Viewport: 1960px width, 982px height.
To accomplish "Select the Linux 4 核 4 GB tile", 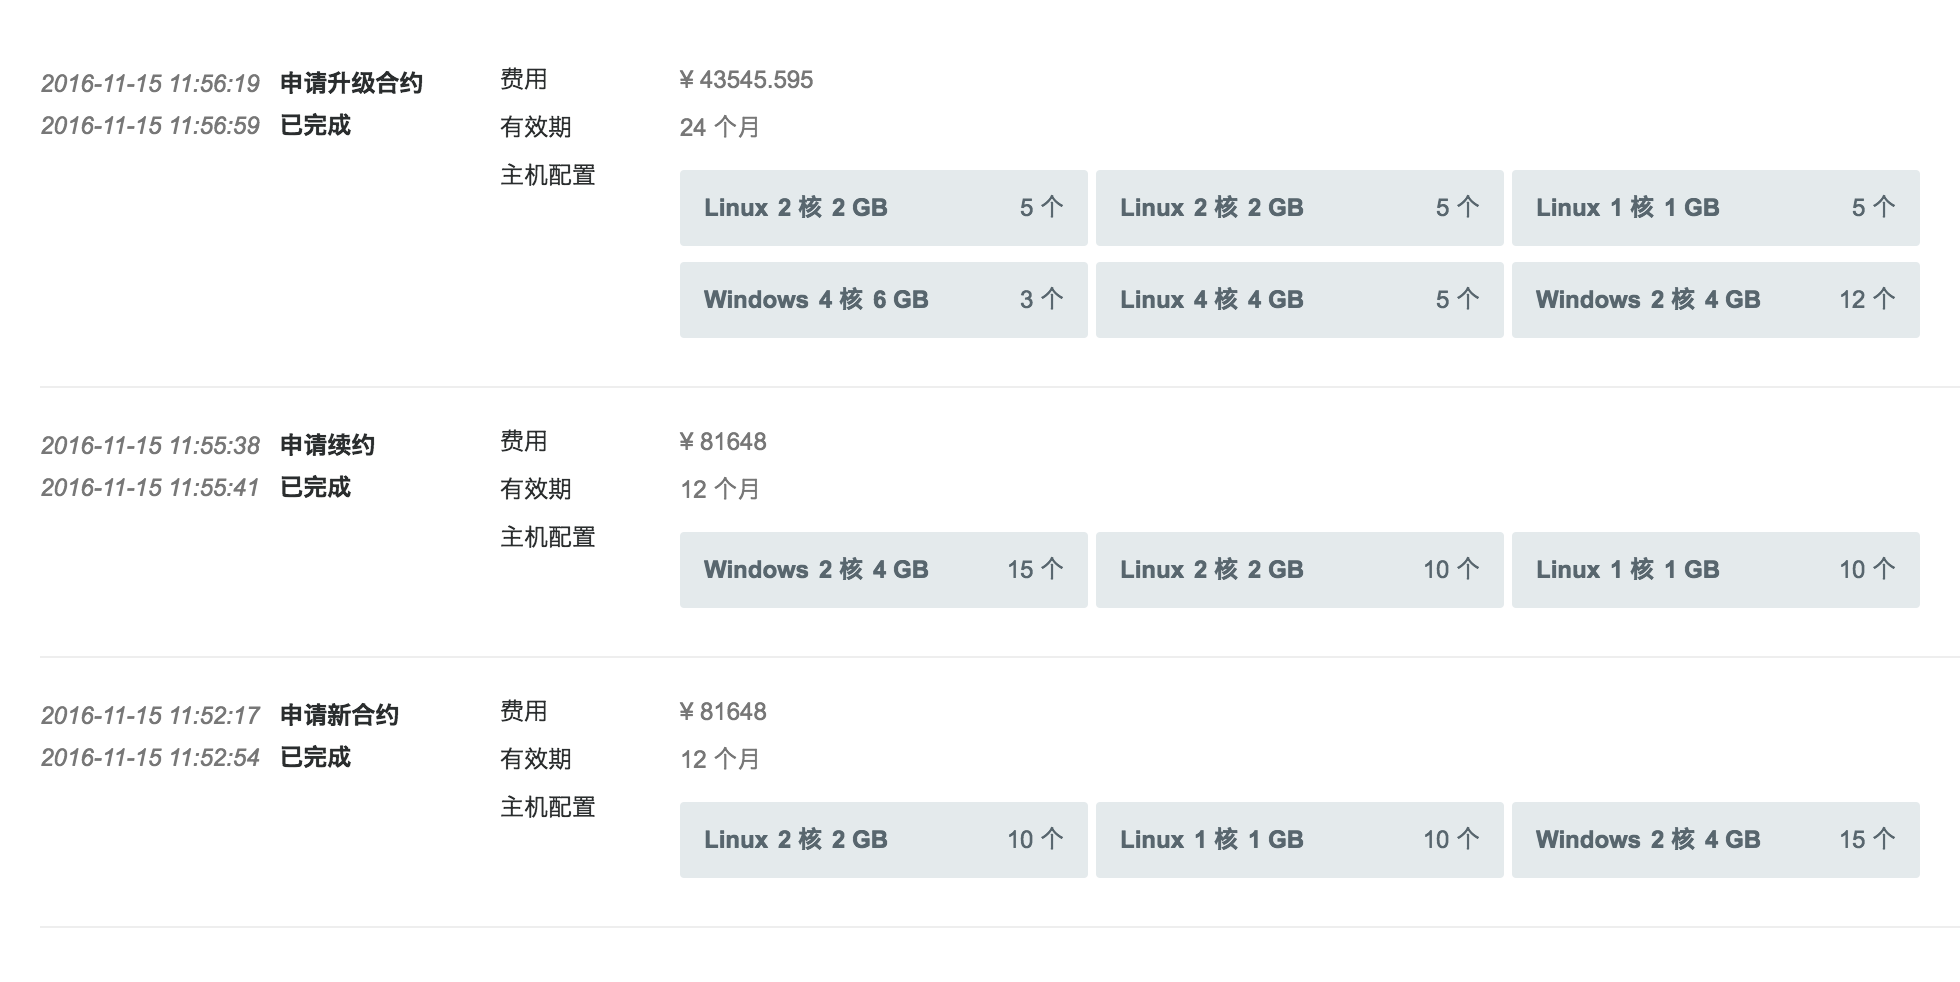I will pos(1299,300).
